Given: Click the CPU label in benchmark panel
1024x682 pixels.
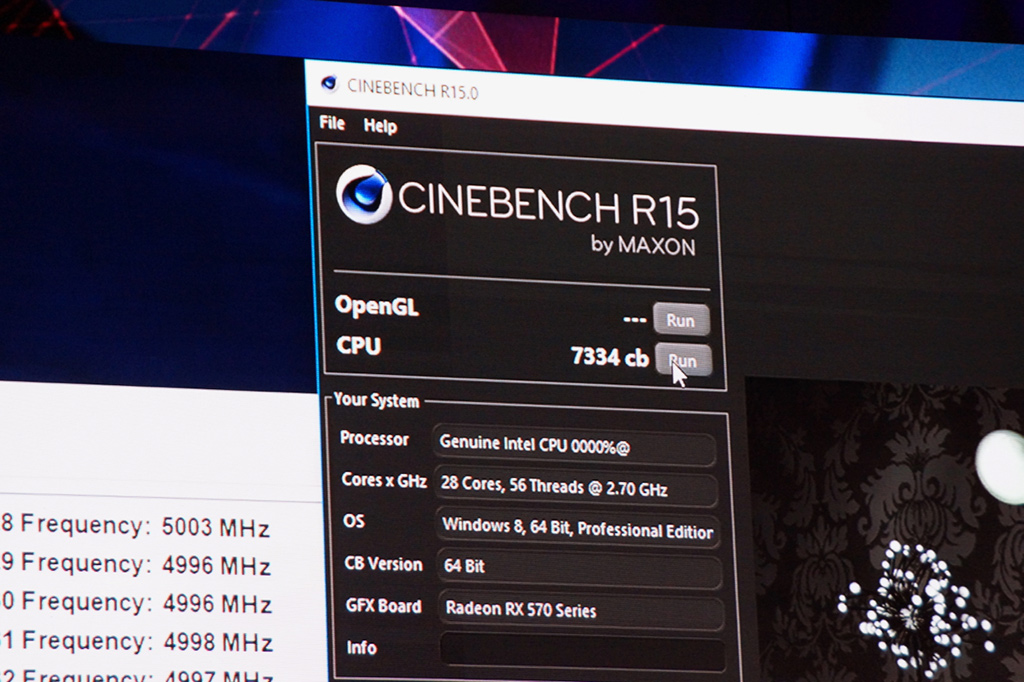Looking at the screenshot, I should pos(359,346).
